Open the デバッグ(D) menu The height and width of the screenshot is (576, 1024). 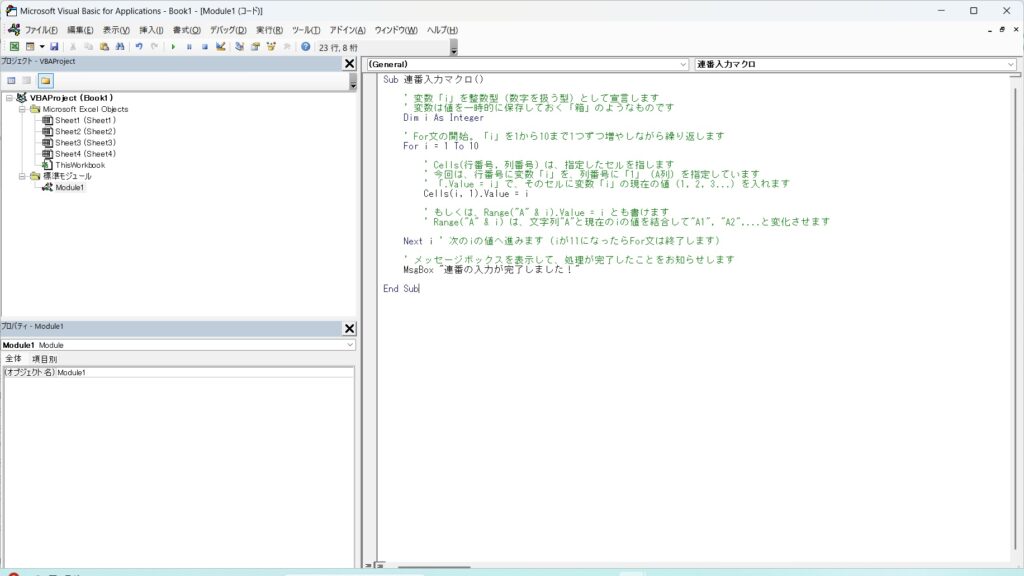(228, 30)
